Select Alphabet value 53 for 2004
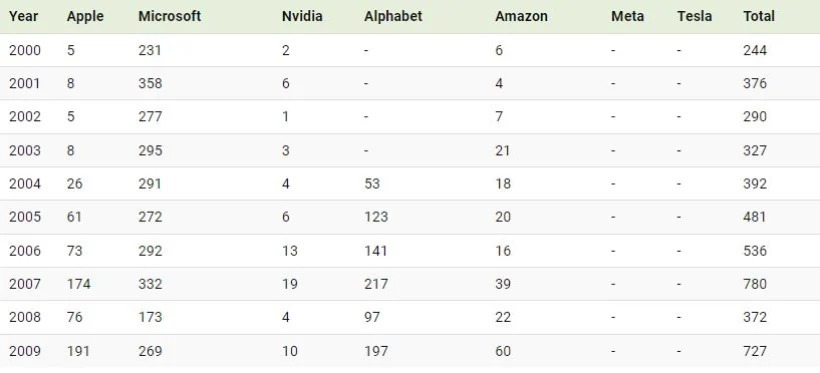Image resolution: width=820 pixels, height=373 pixels. click(x=372, y=184)
